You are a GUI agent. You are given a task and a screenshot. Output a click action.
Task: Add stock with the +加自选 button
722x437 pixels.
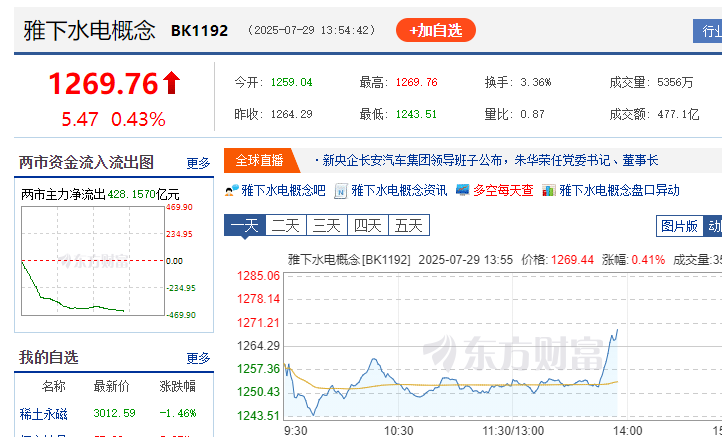pyautogui.click(x=436, y=30)
